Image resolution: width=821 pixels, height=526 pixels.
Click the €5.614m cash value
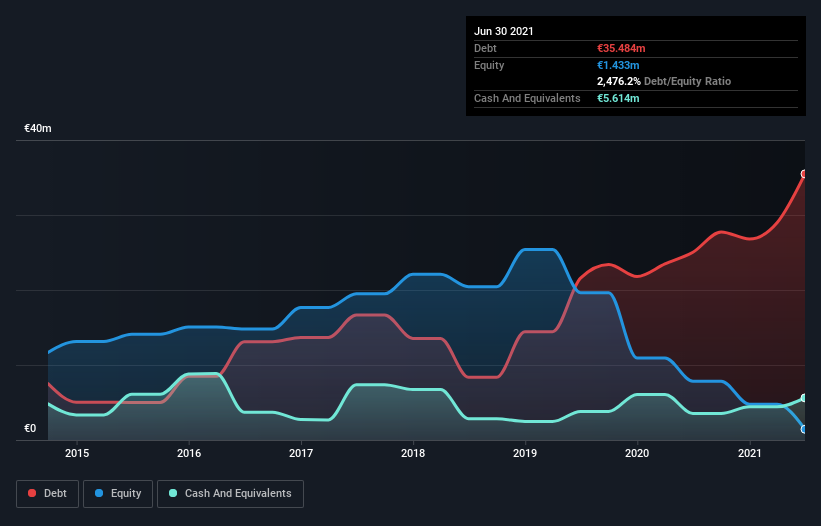618,98
